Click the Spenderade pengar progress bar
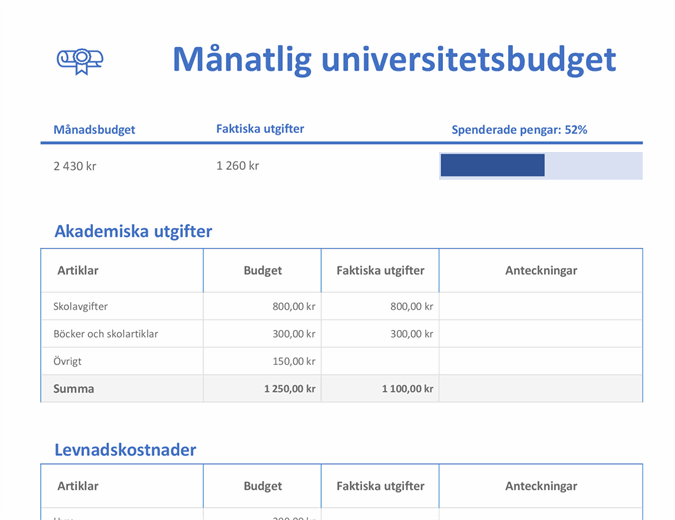Screen dimensions: 675x520 [541, 166]
